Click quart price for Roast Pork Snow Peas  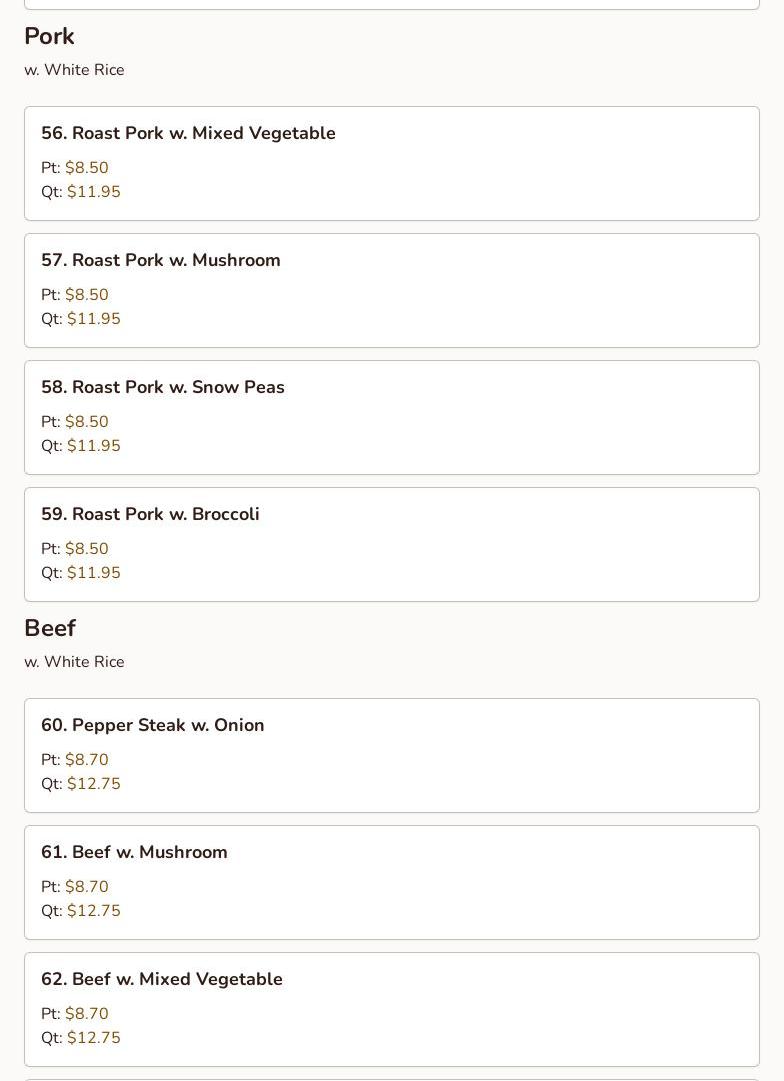pyautogui.click(x=94, y=445)
